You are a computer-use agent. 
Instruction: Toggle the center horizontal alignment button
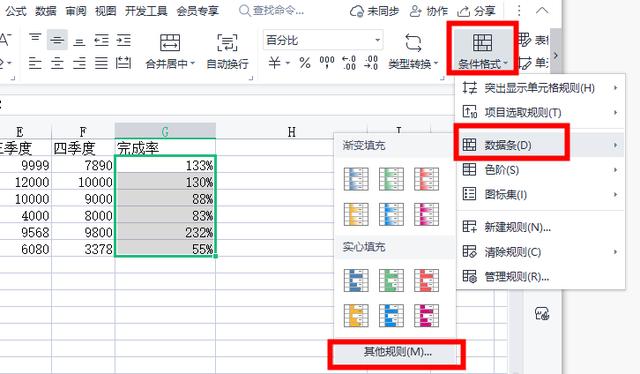coord(57,63)
